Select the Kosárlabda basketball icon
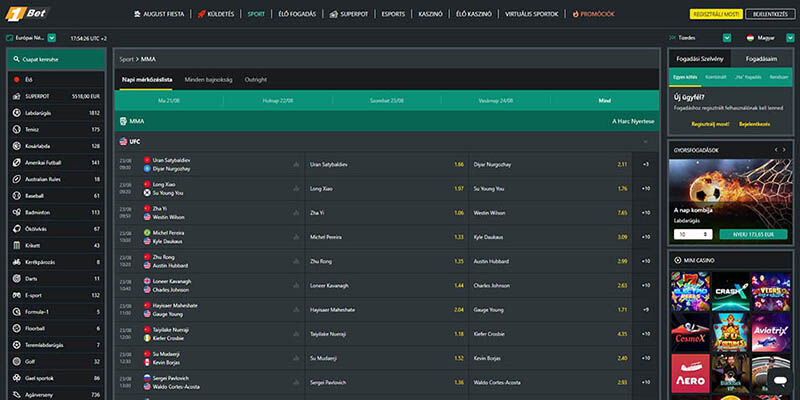This screenshot has width=800, height=400. [17, 146]
